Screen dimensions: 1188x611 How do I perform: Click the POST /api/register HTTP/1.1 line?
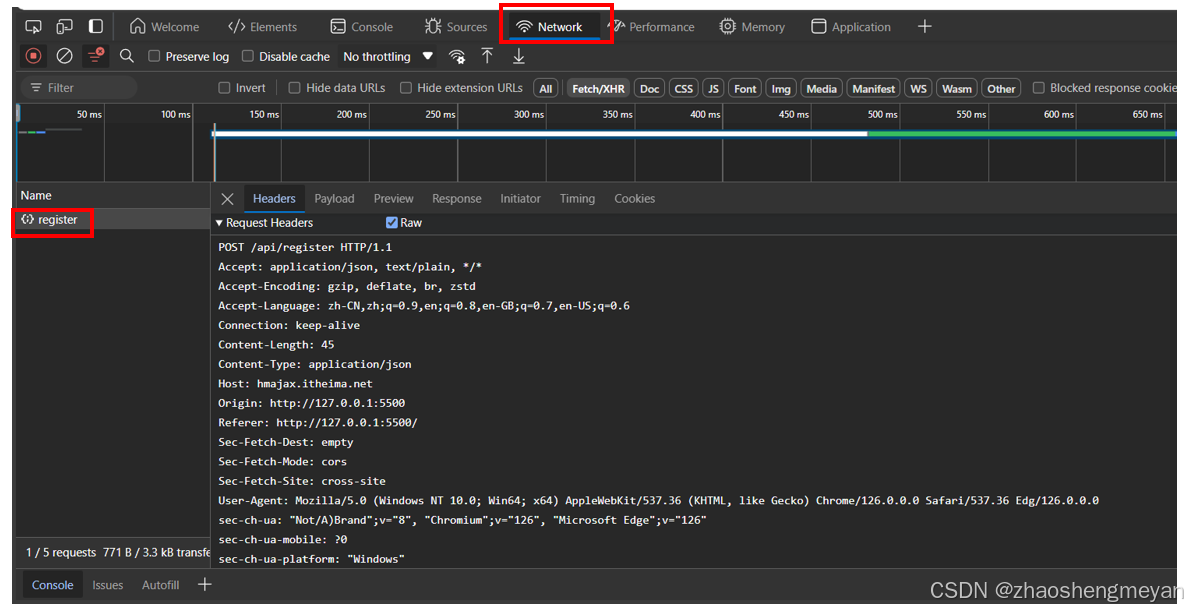(x=305, y=247)
